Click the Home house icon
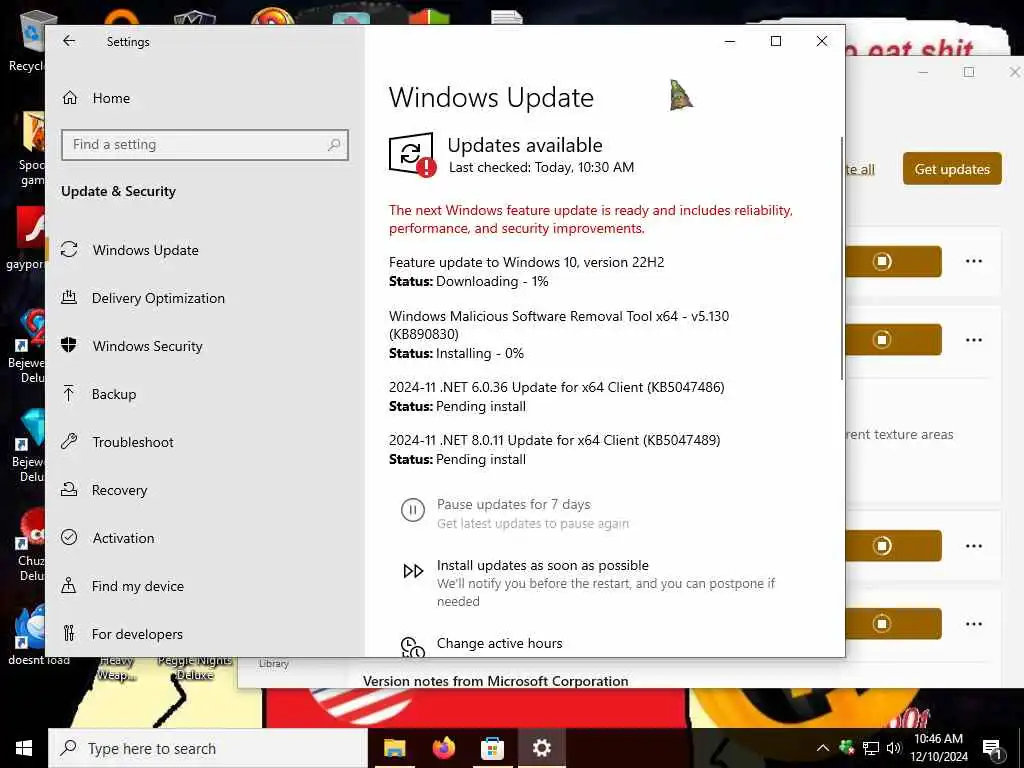Screen dimensions: 1024x768 click(x=70, y=98)
